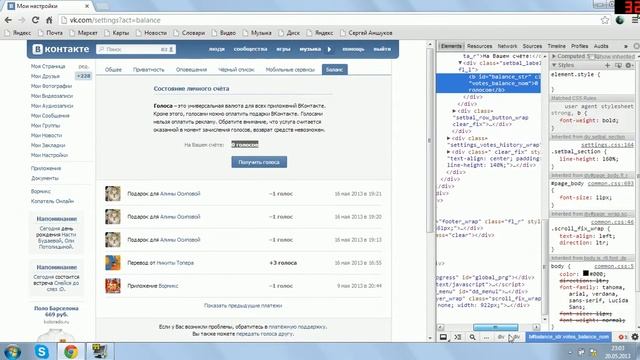The width and height of the screenshot is (640, 360).
Task: Click the Почта bookmark icon
Action: (x=41, y=33)
